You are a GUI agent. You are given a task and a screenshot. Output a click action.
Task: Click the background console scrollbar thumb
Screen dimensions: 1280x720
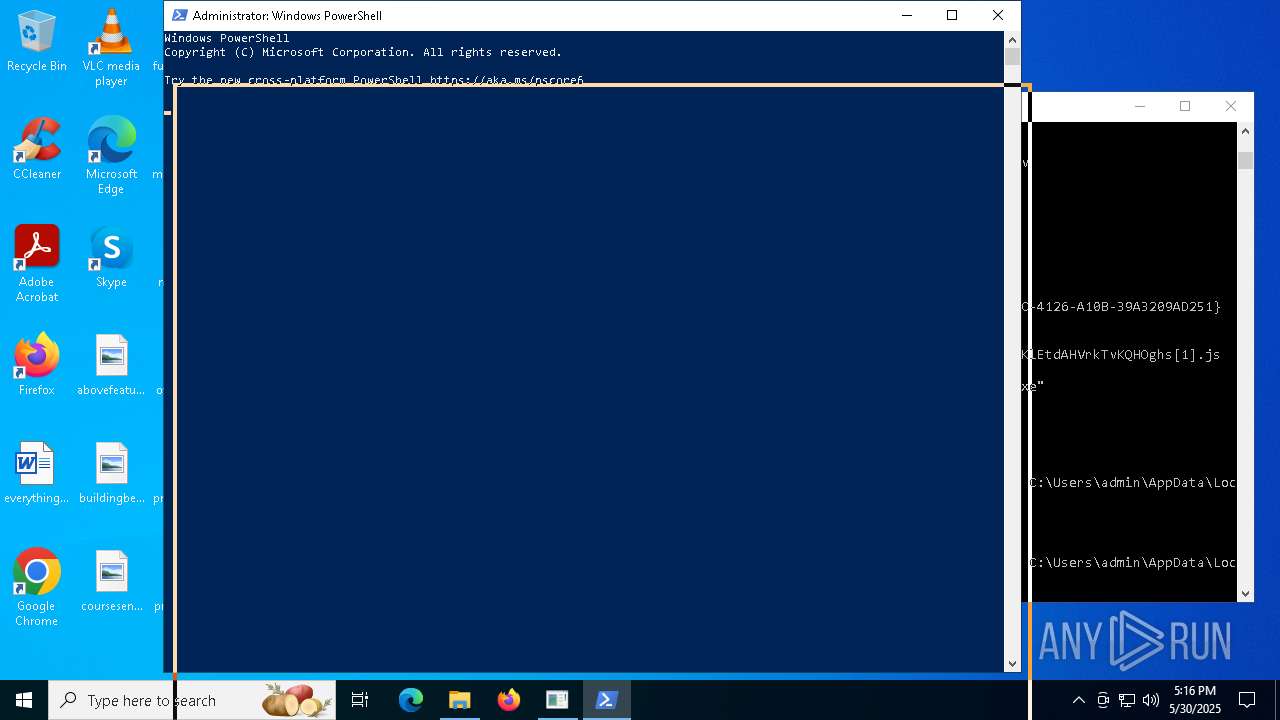1245,161
